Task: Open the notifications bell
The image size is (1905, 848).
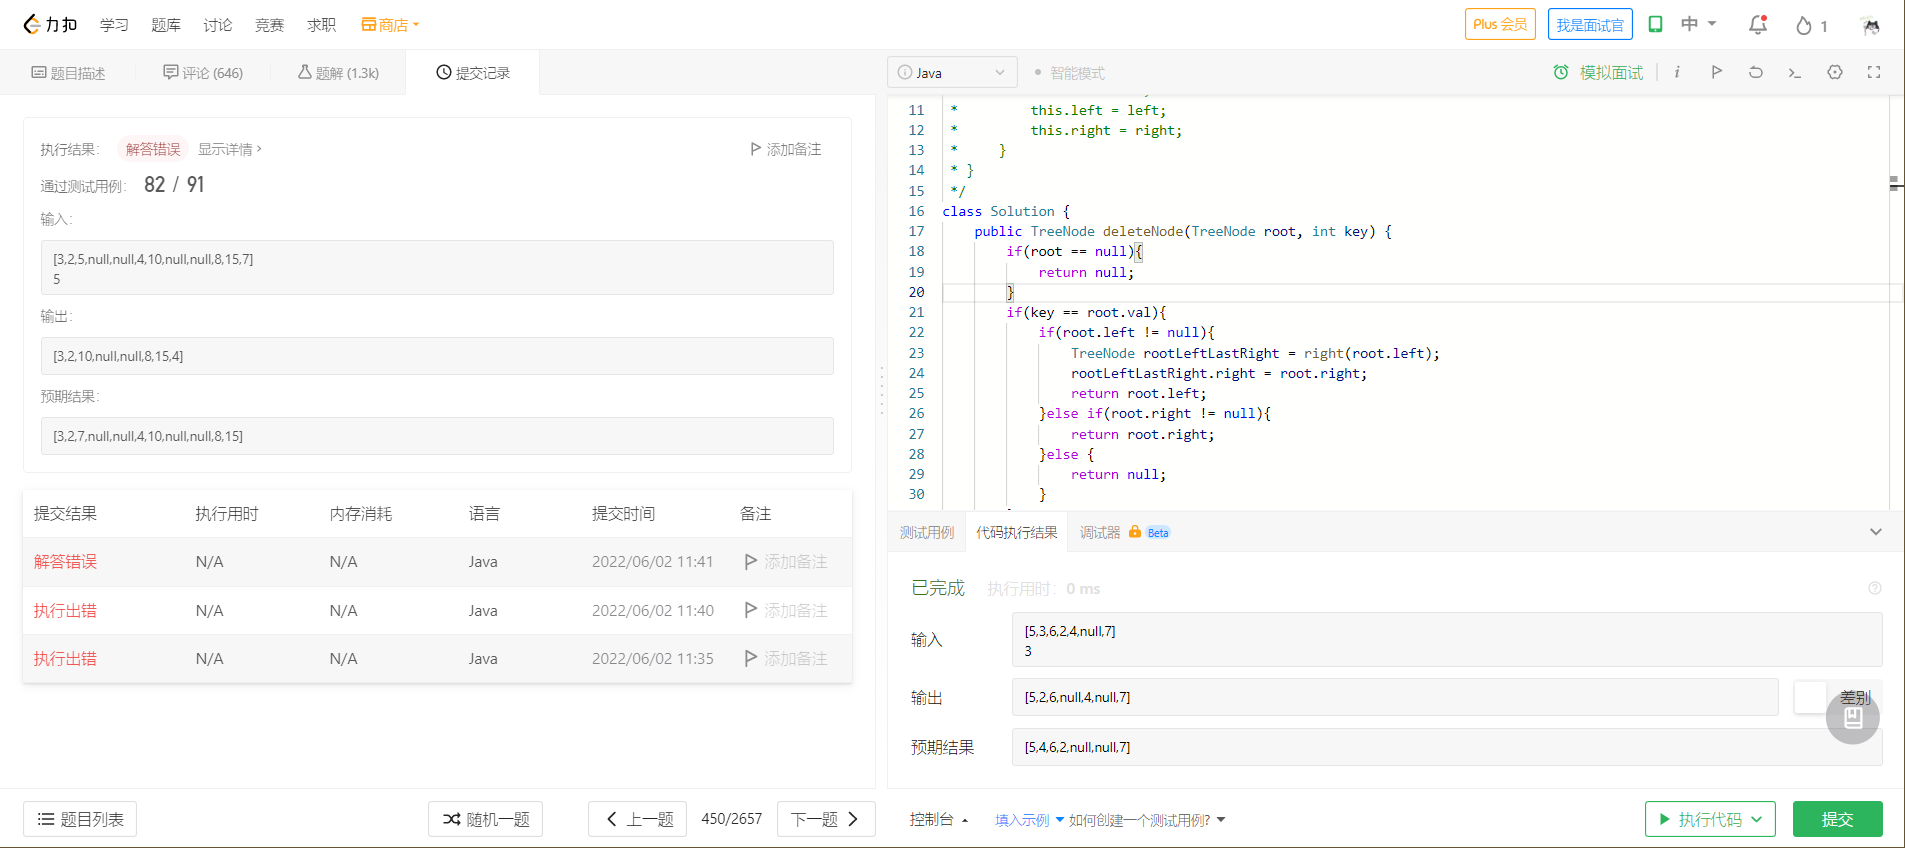Action: pos(1757,25)
